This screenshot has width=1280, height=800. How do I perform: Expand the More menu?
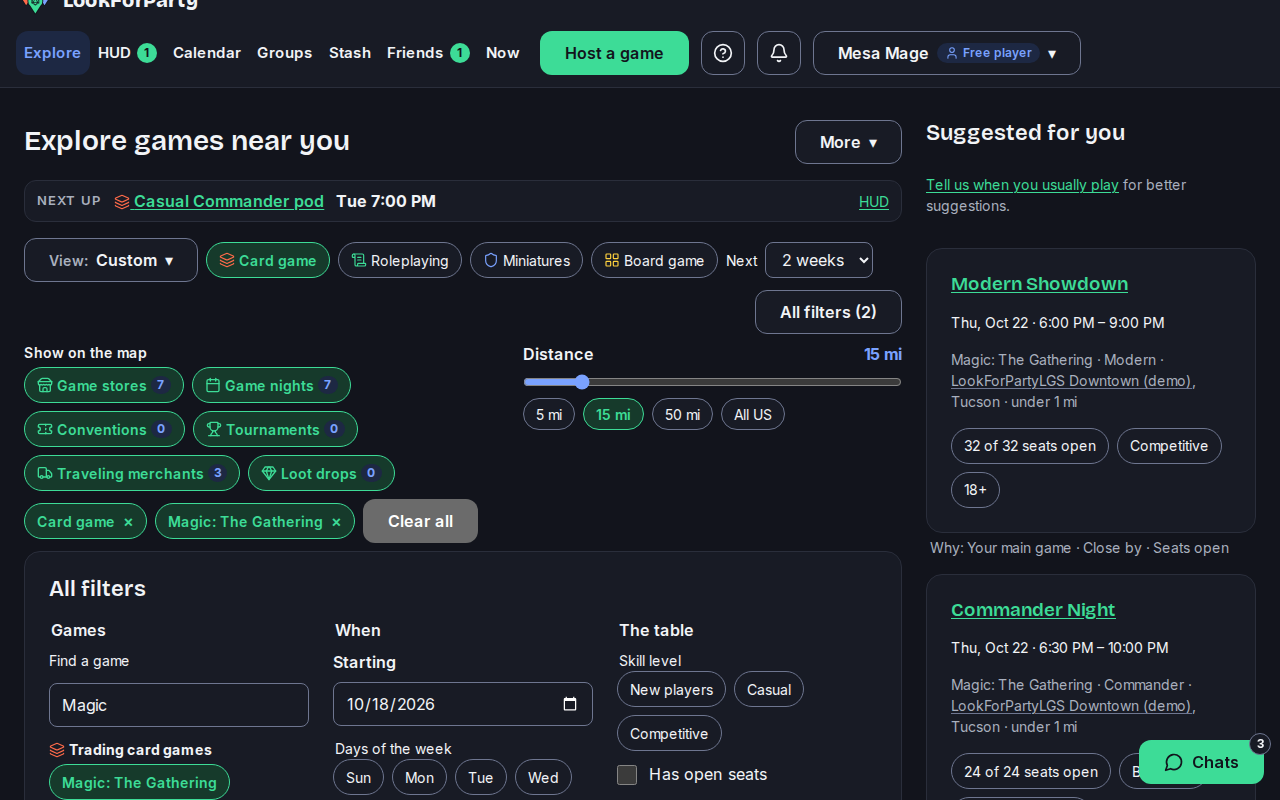848,142
